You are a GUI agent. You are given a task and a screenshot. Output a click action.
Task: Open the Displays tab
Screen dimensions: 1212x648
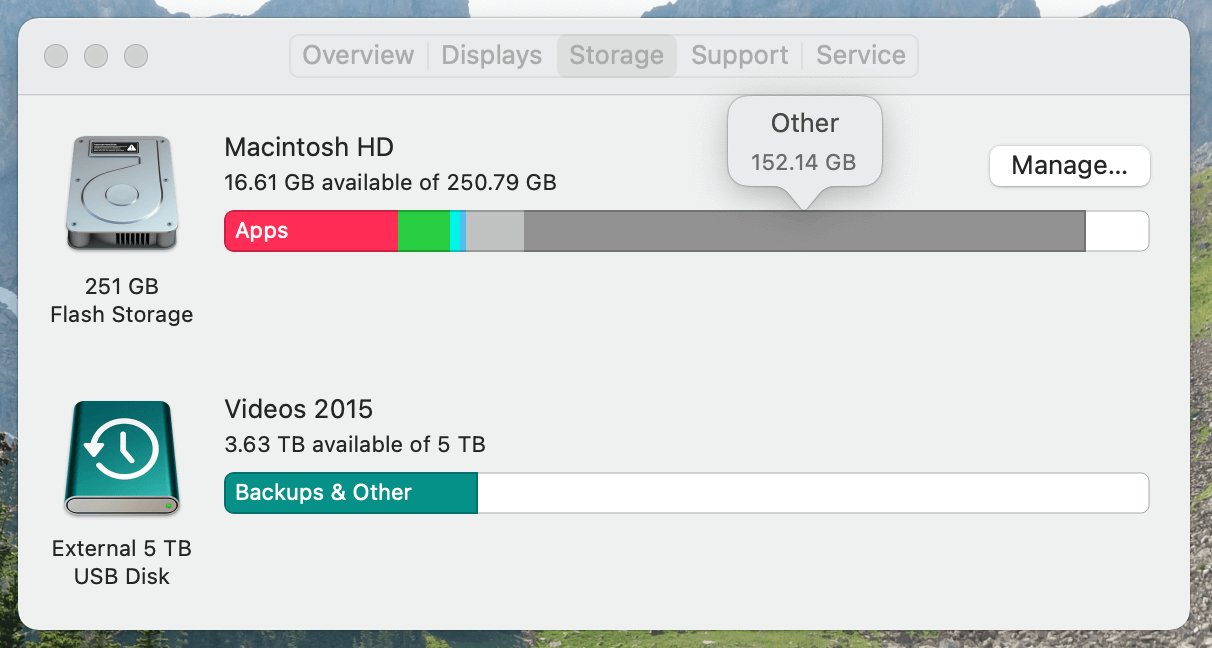tap(491, 55)
